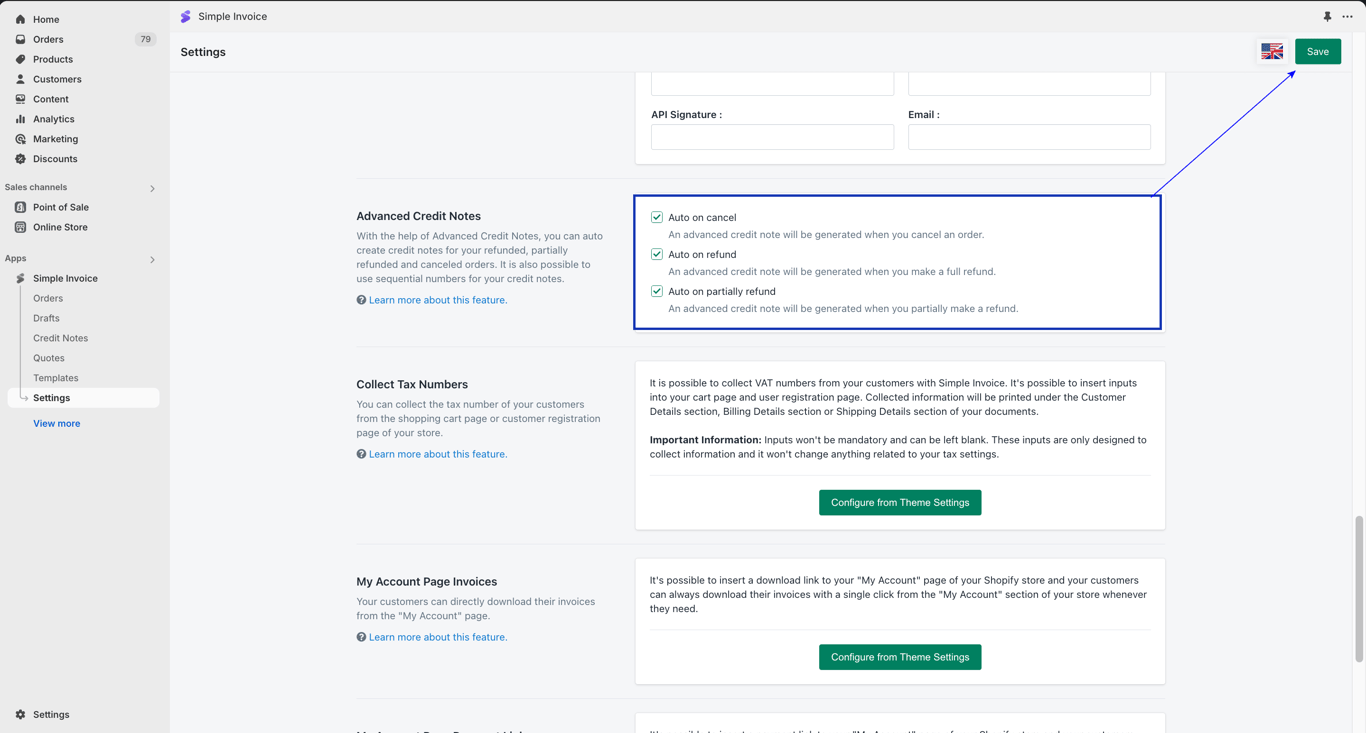Open the Advanced Credit Notes learn more link
This screenshot has width=1366, height=733.
pyautogui.click(x=438, y=300)
